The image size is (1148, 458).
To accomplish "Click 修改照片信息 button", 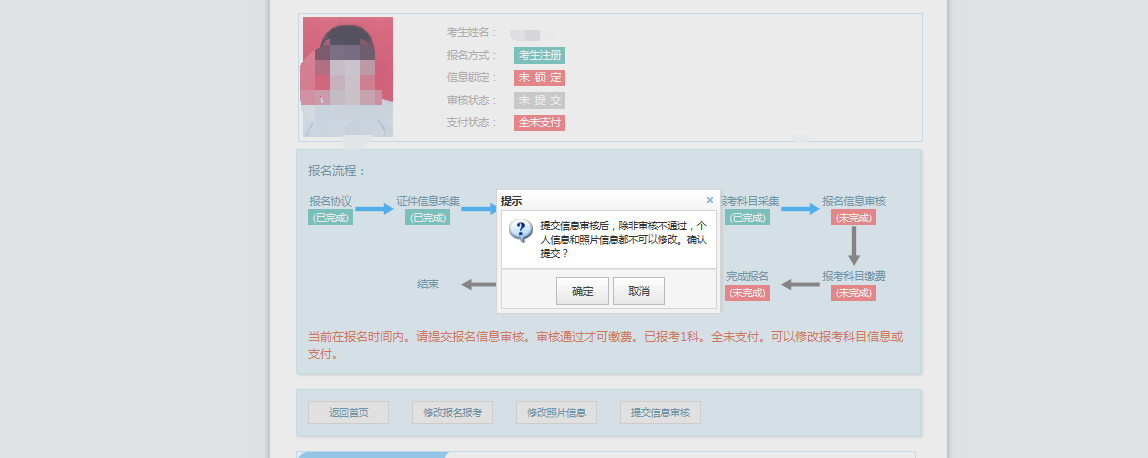I will point(556,413).
